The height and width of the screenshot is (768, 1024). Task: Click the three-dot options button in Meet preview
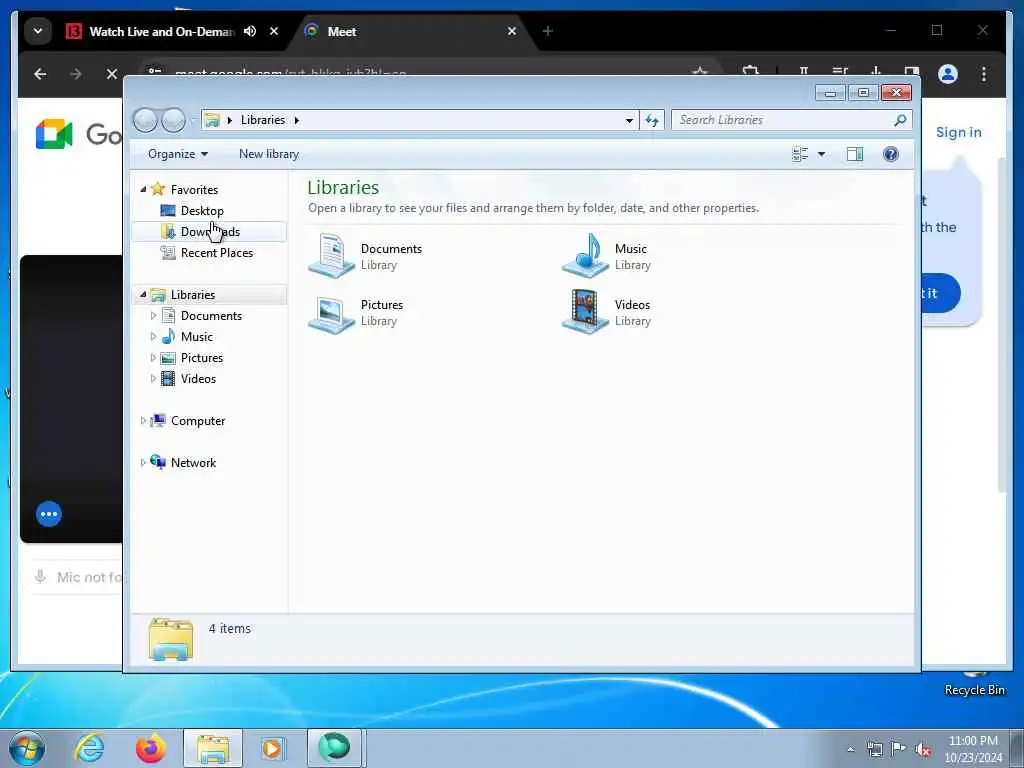[49, 514]
